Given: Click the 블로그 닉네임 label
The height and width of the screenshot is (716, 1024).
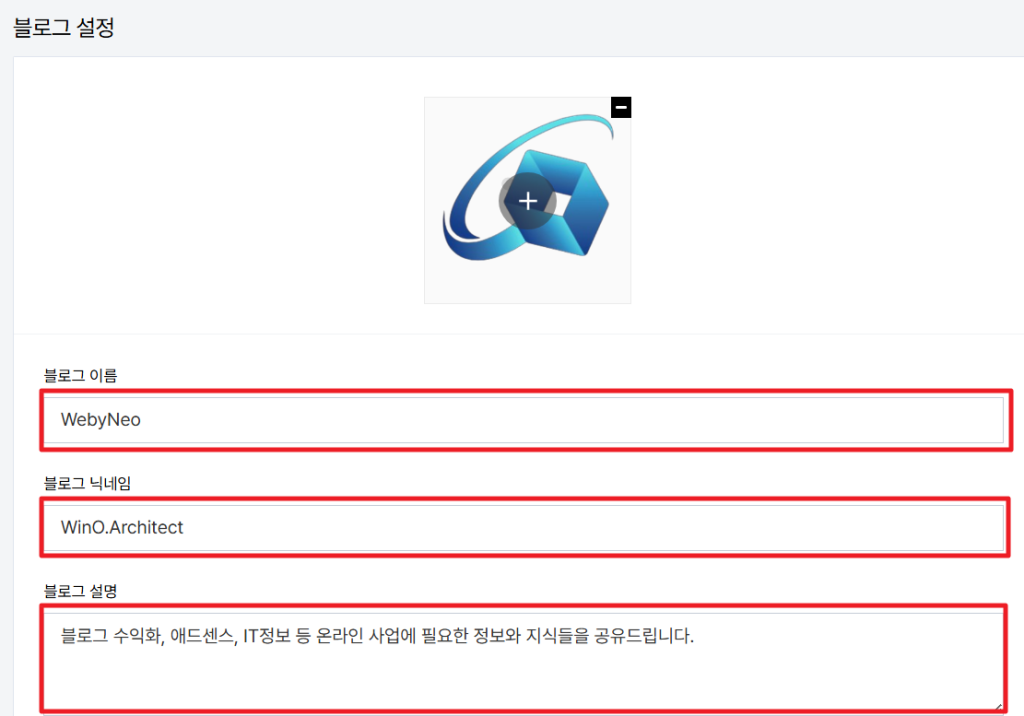Looking at the screenshot, I should (87, 483).
